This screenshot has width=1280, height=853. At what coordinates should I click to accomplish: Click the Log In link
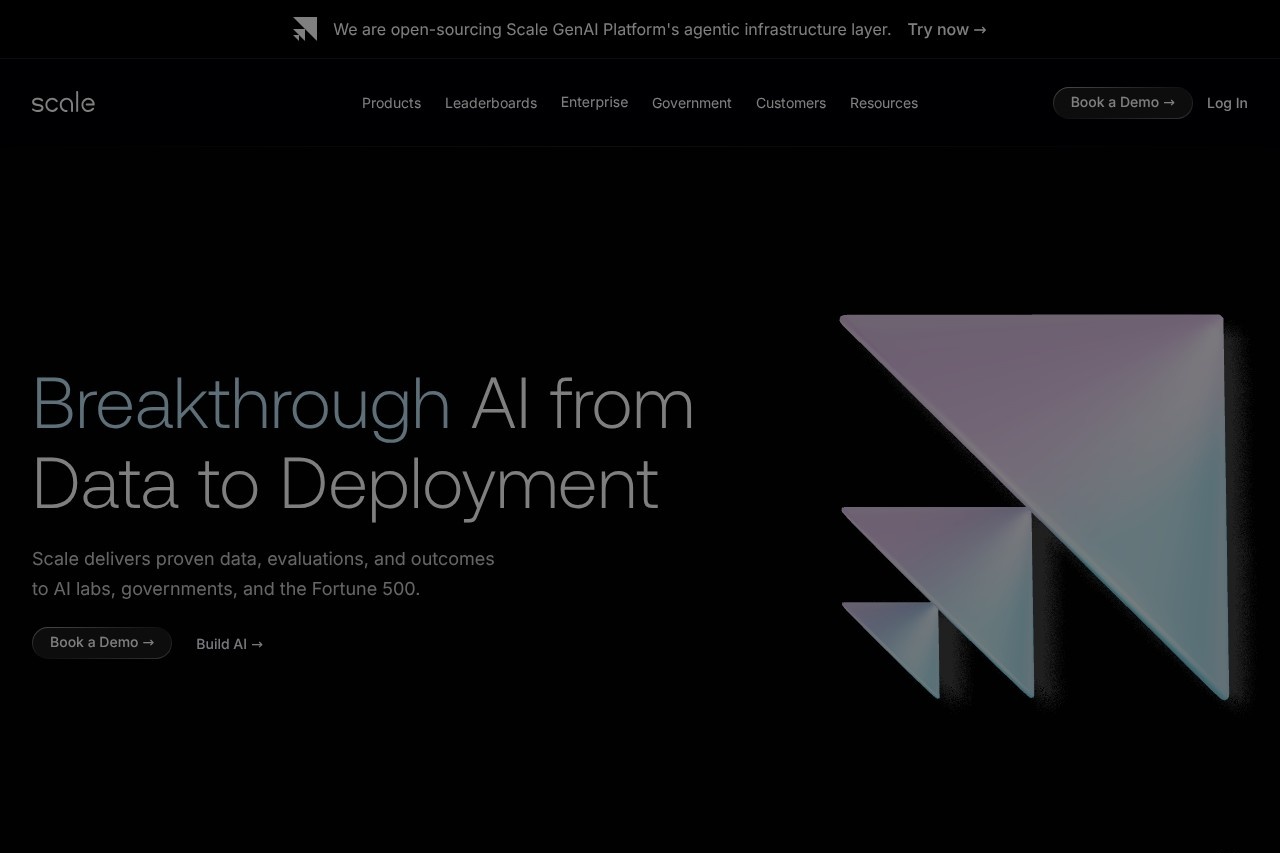pos(1226,103)
